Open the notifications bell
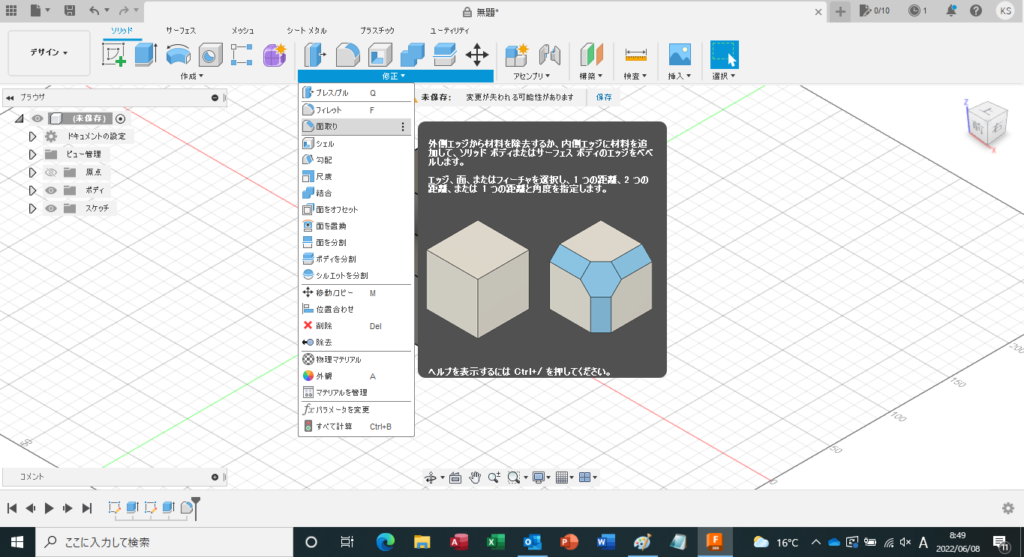This screenshot has width=1024, height=557. tap(951, 10)
